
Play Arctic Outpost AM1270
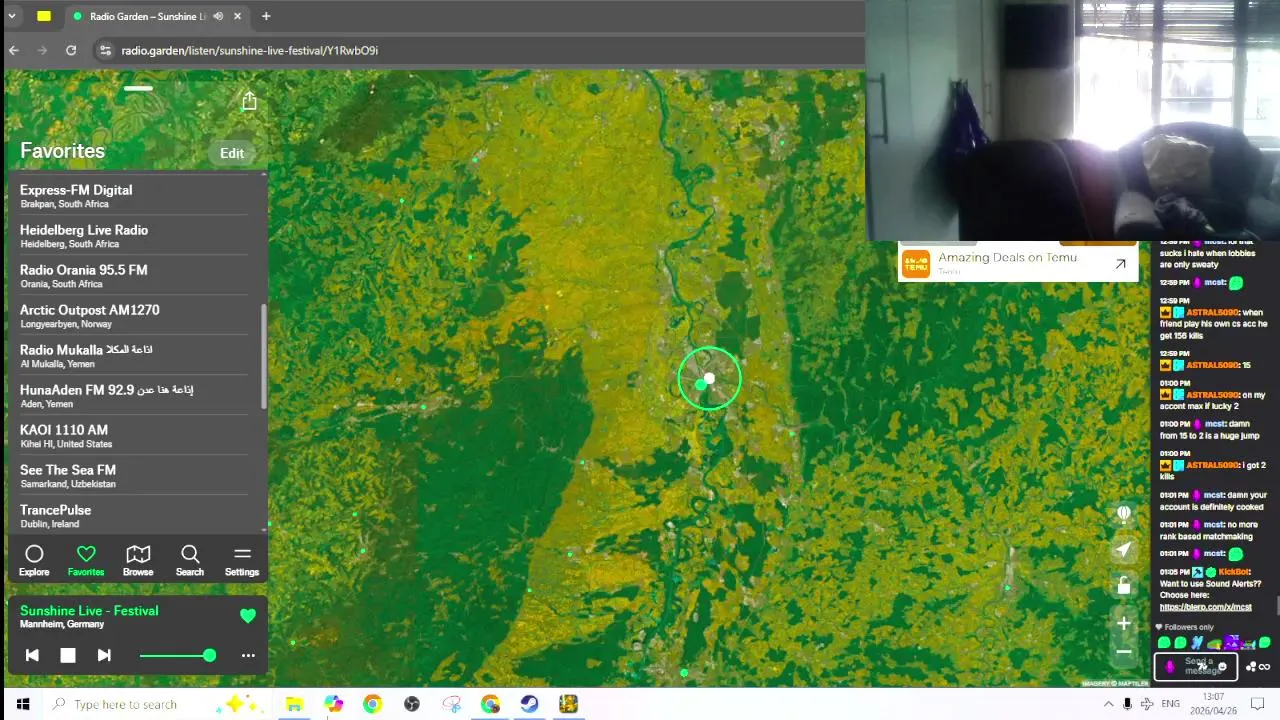(x=134, y=315)
